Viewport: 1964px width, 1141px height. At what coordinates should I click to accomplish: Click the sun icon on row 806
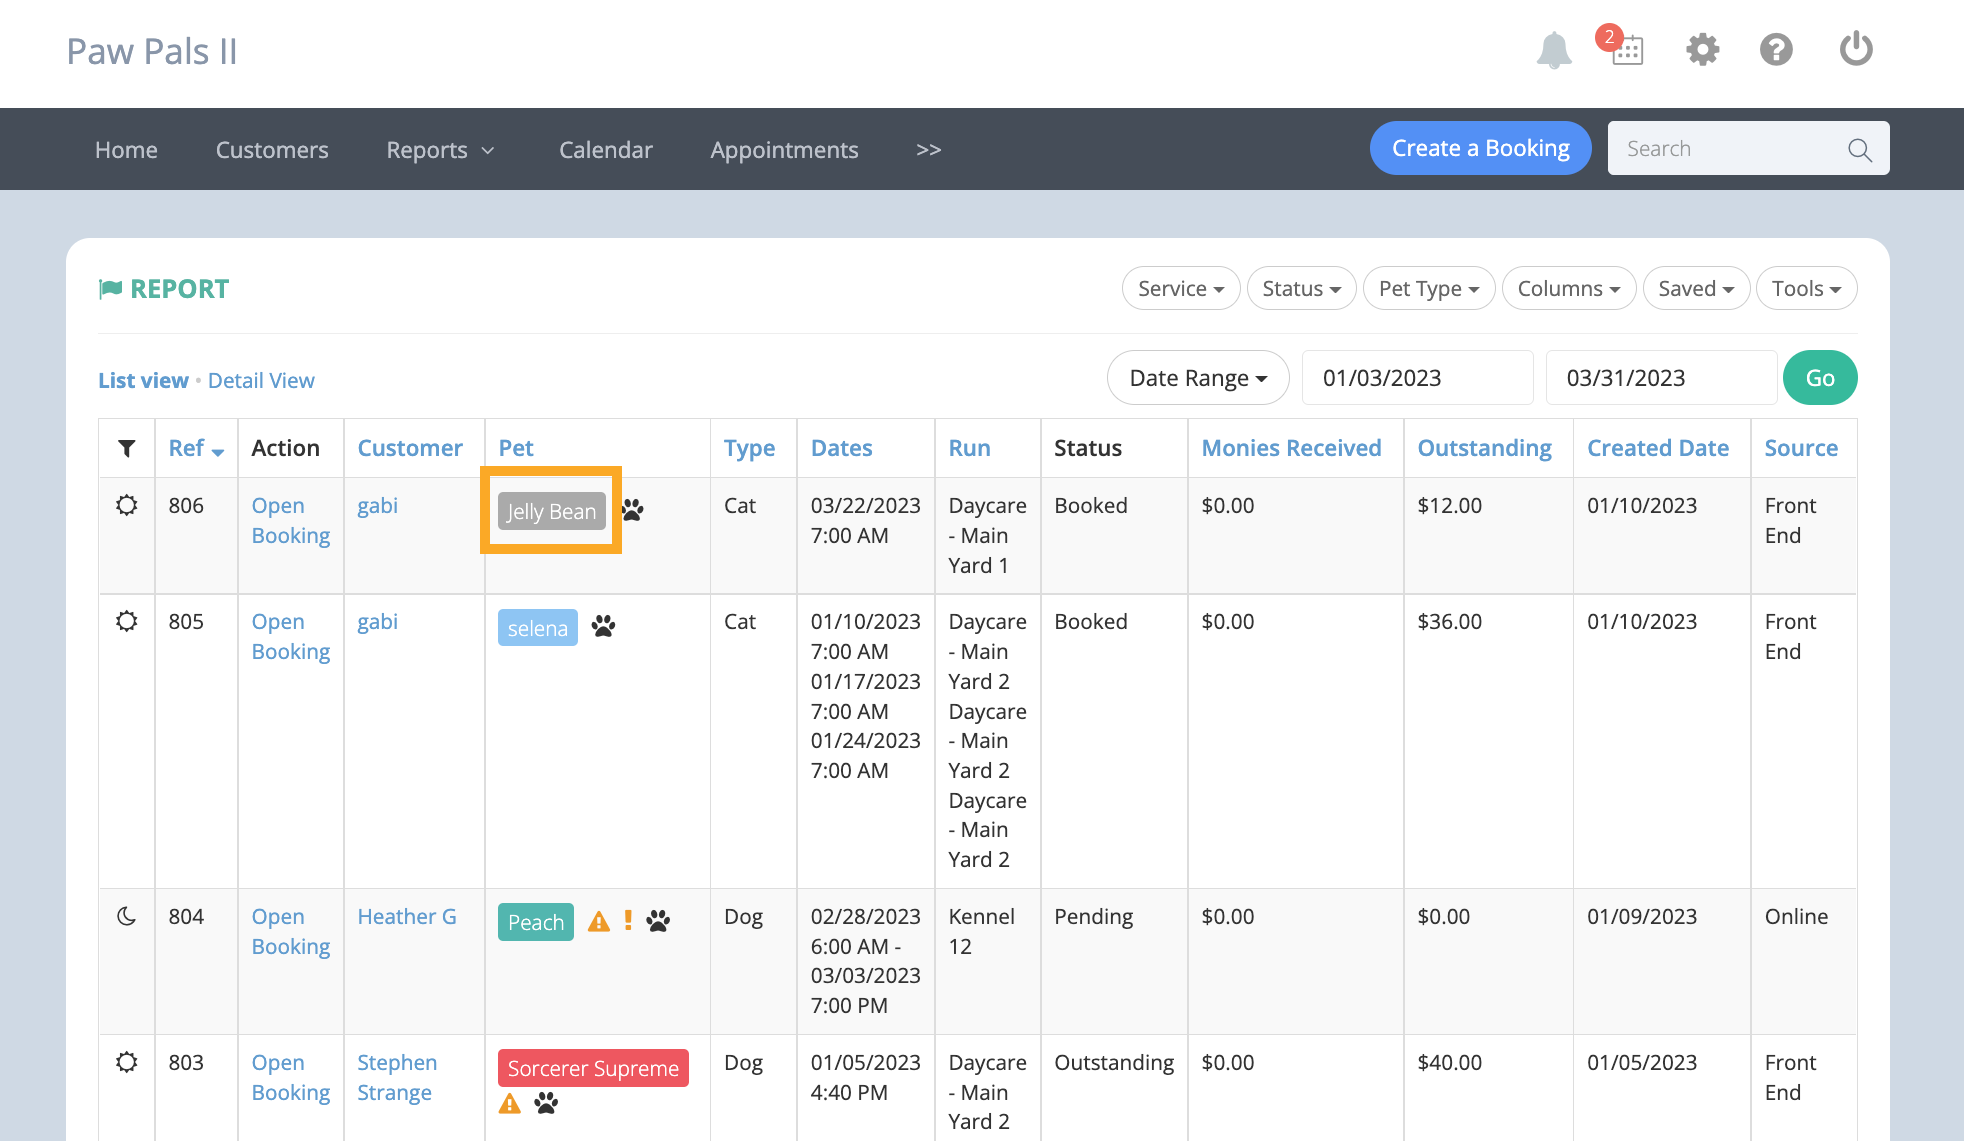pyautogui.click(x=127, y=505)
